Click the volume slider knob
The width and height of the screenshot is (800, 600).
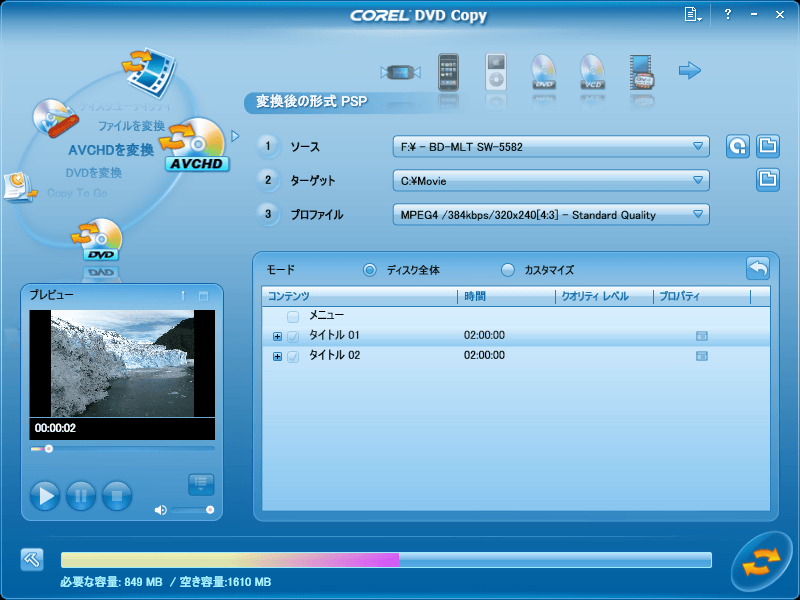210,510
